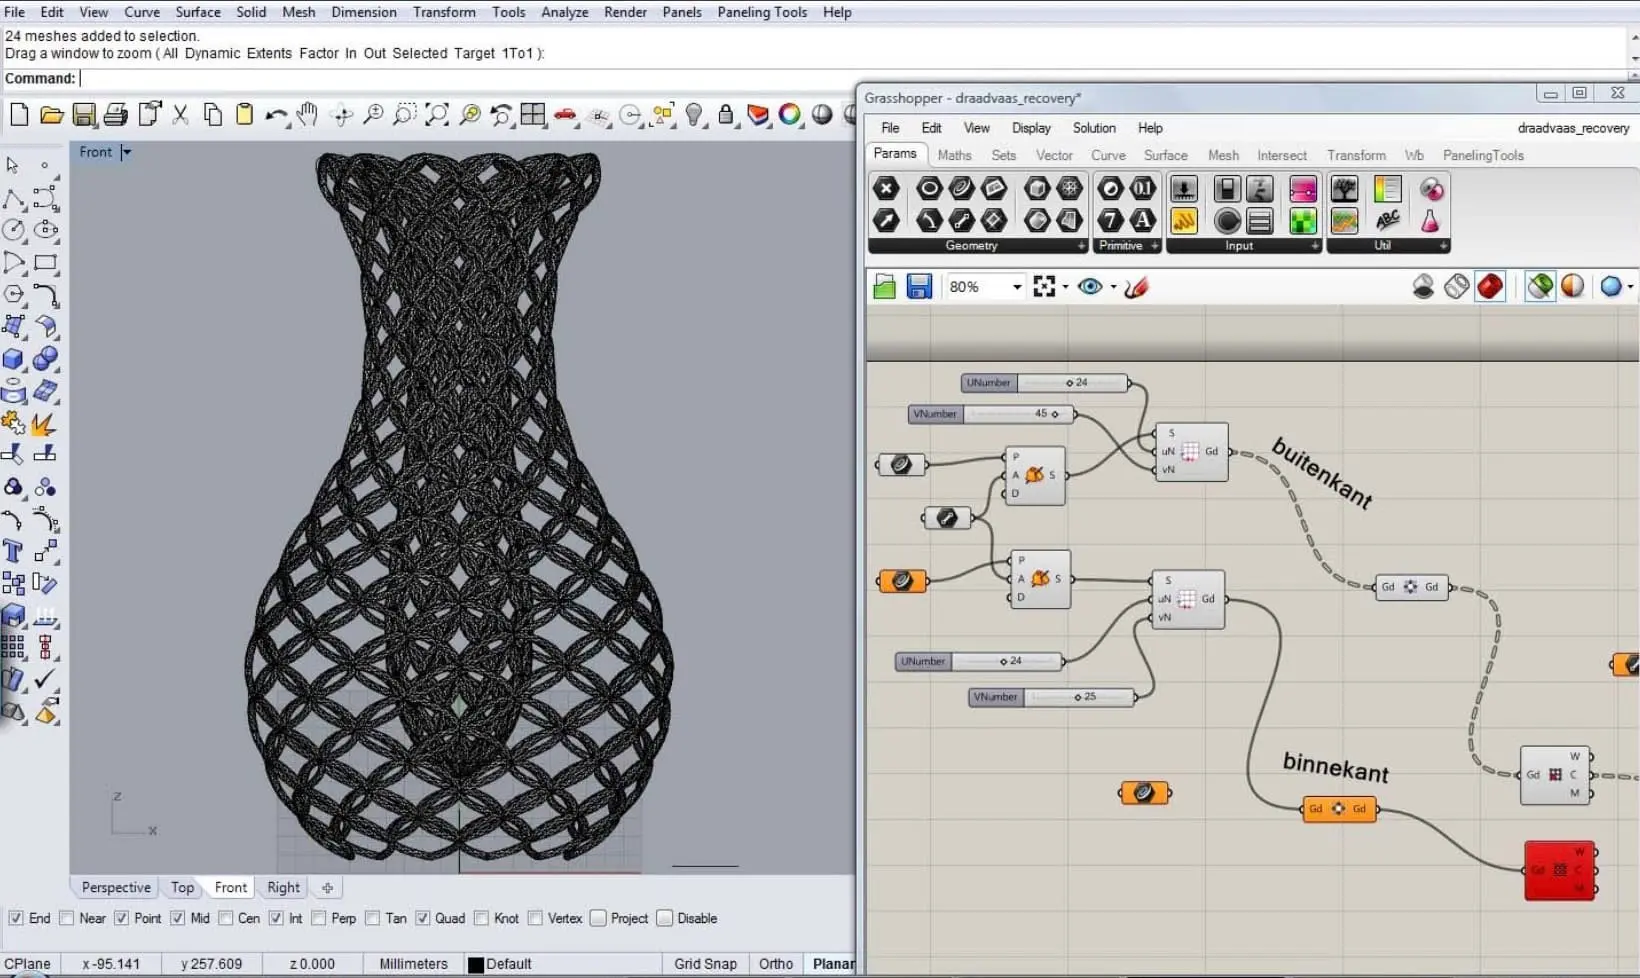Open the color wheel properties icon
The height and width of the screenshot is (978, 1640).
(x=790, y=115)
